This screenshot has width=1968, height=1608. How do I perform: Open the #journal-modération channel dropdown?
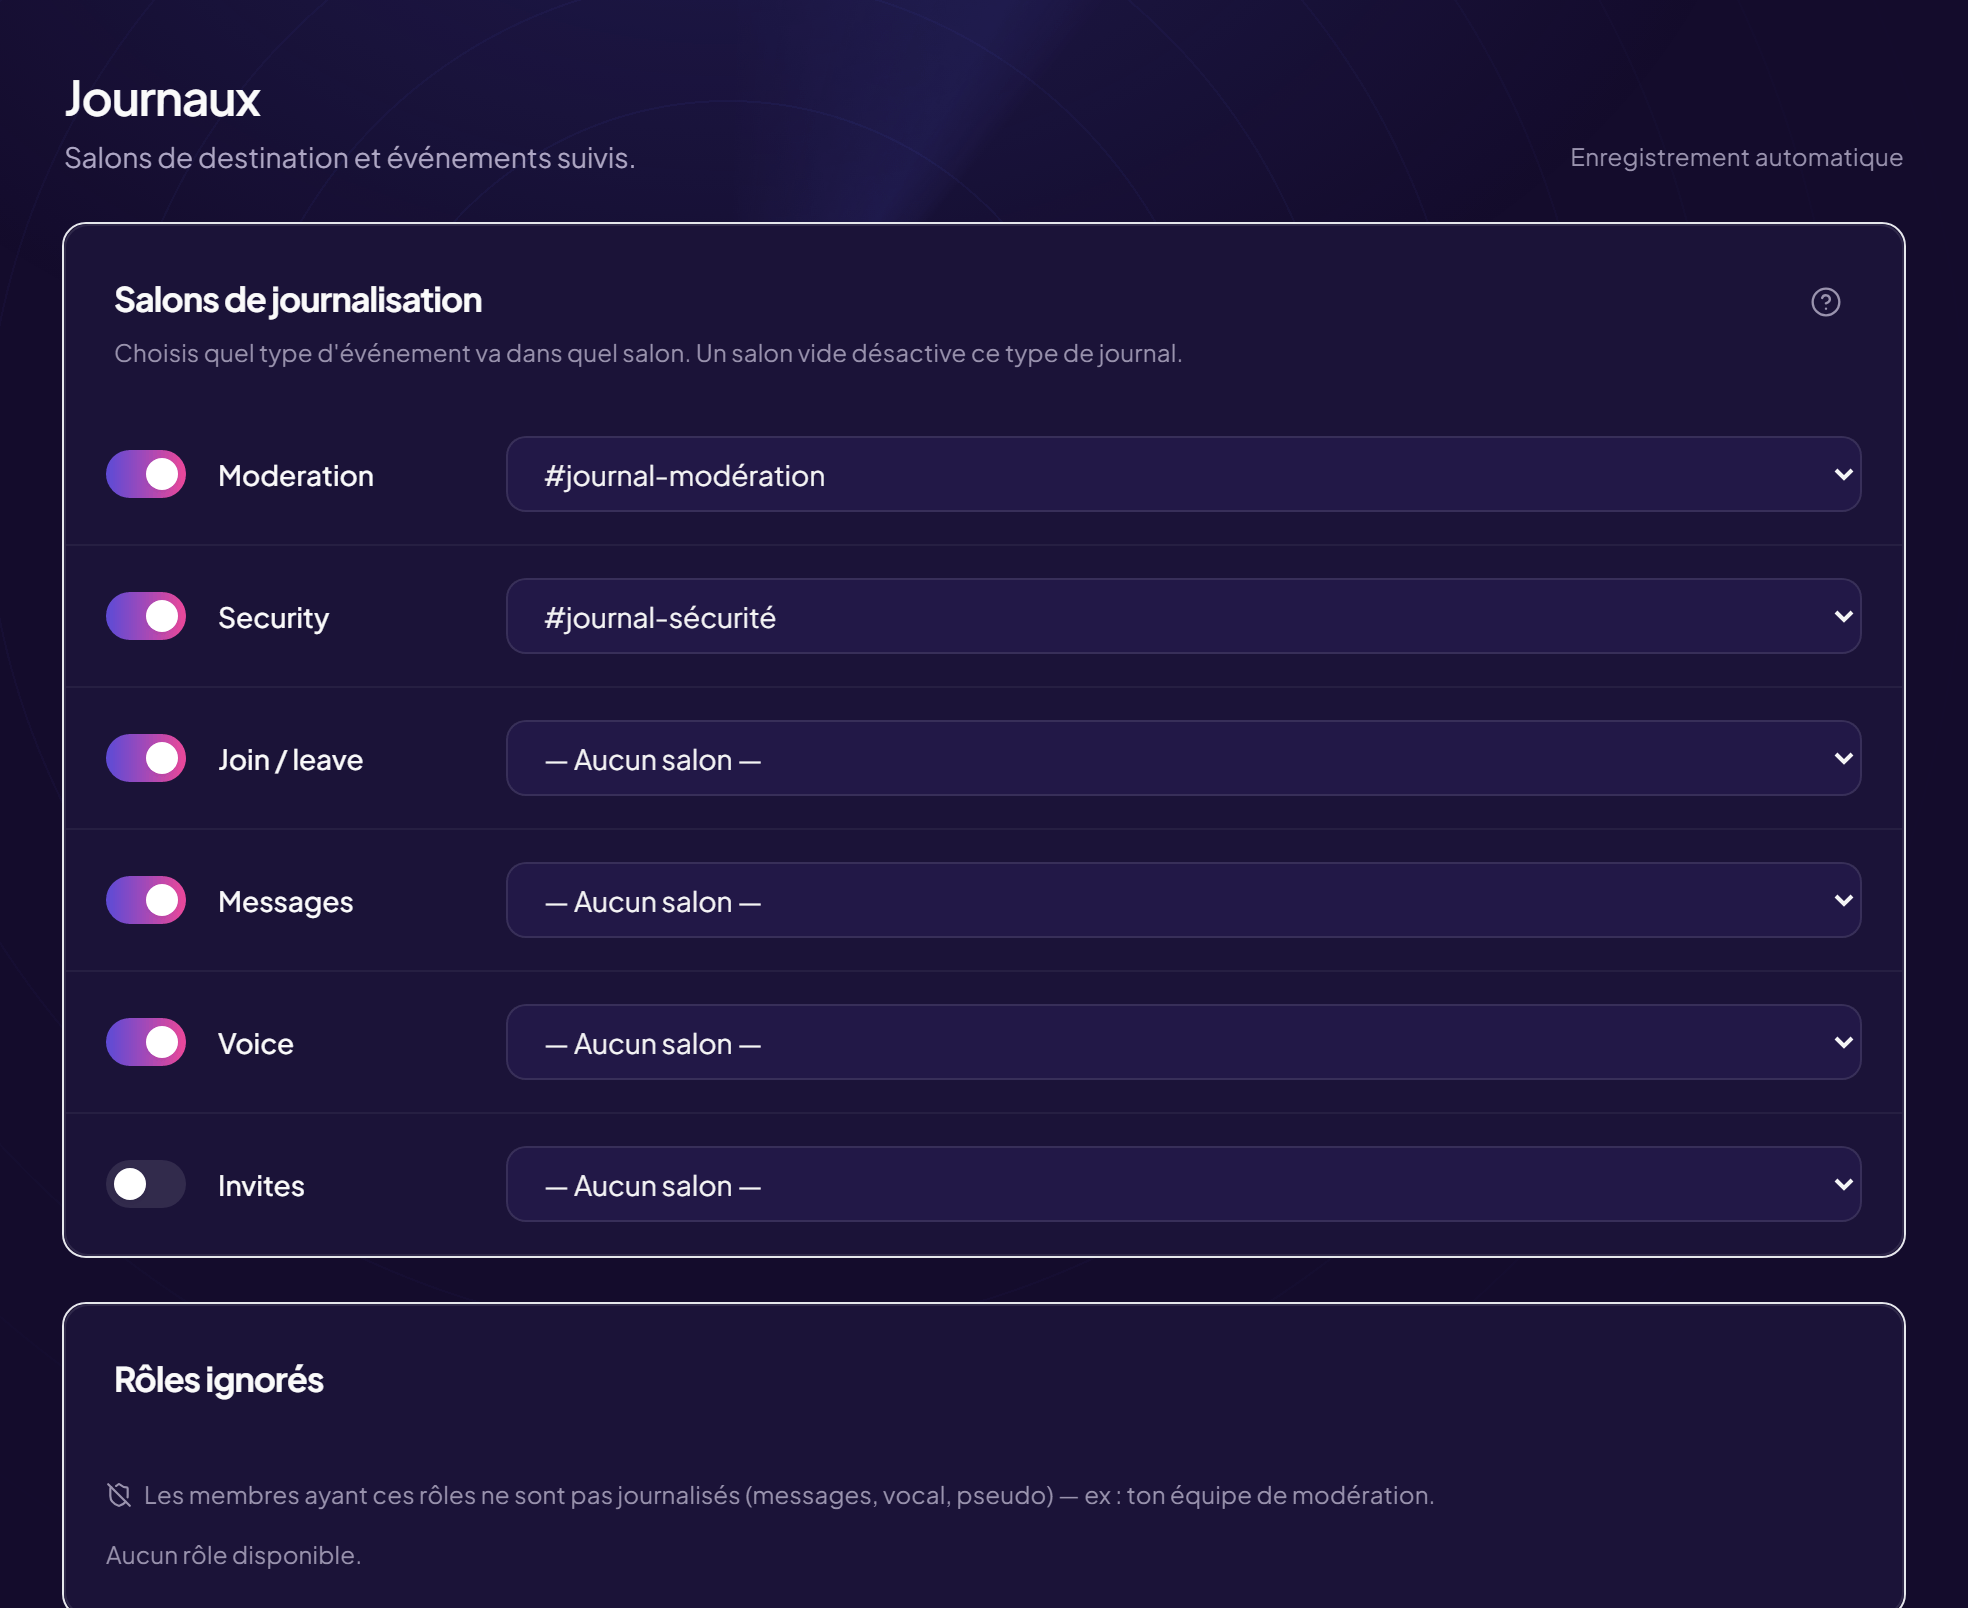click(1183, 474)
